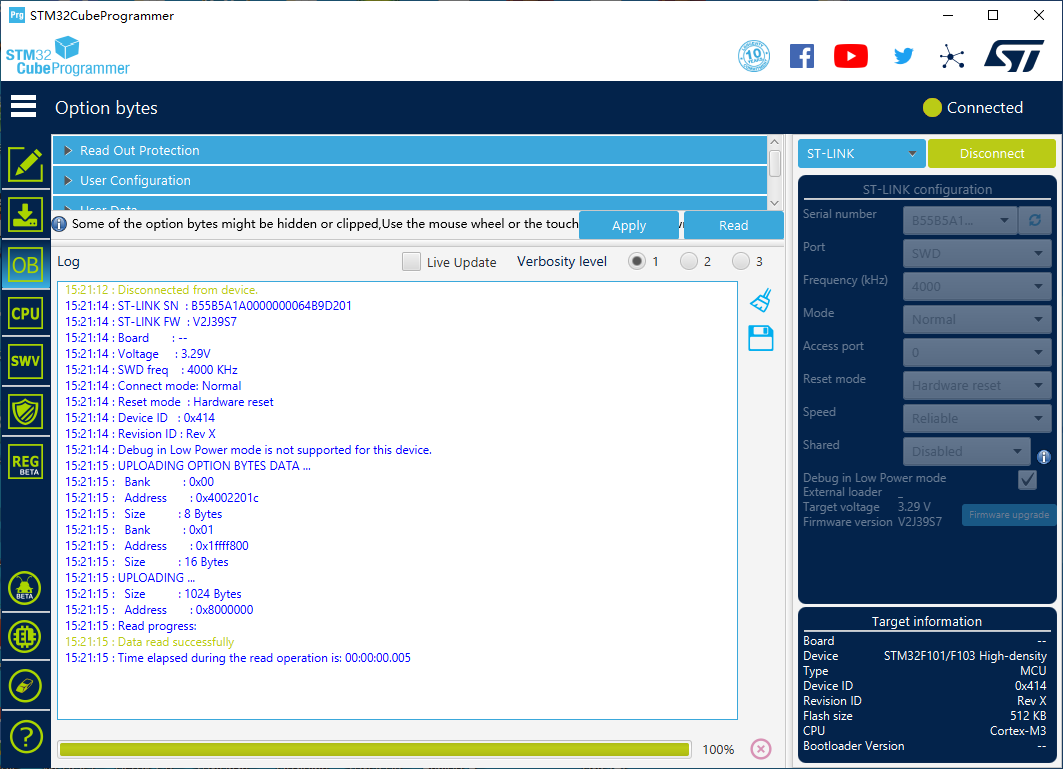This screenshot has height=769, width=1063.
Task: Open ST Twitter icon
Action: point(903,56)
